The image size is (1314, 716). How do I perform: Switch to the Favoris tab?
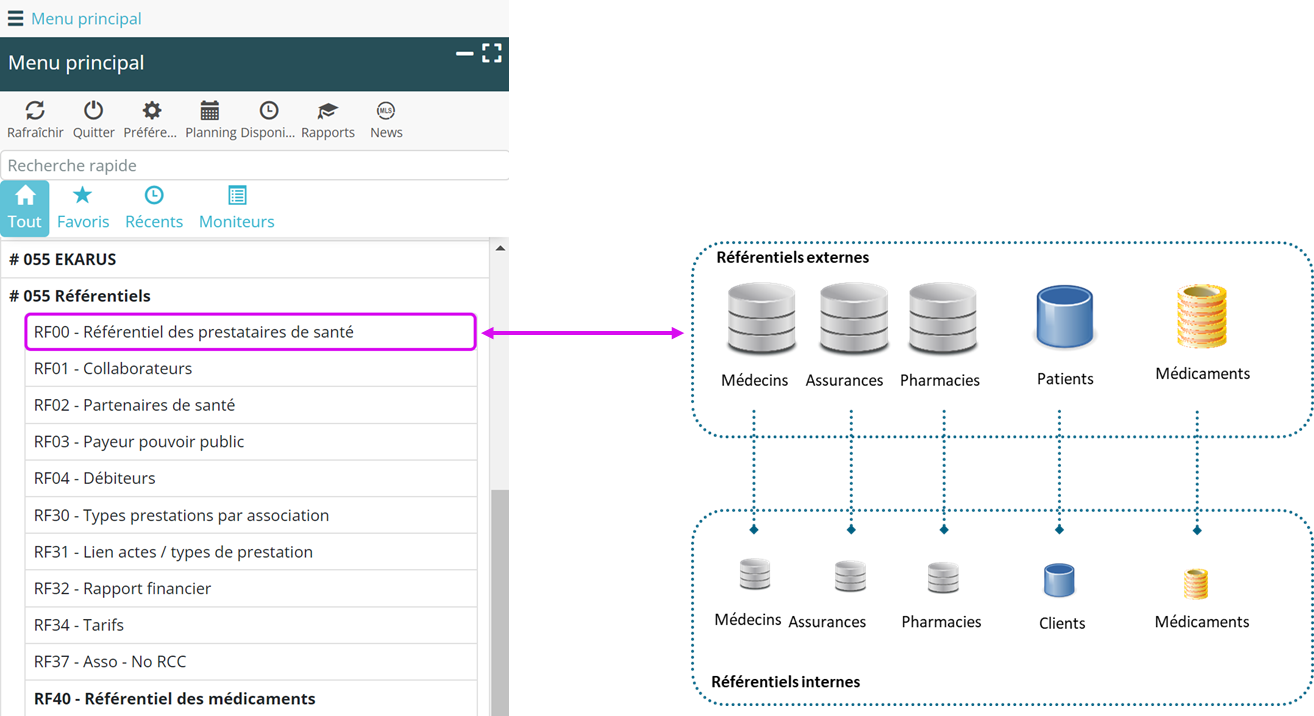[83, 208]
